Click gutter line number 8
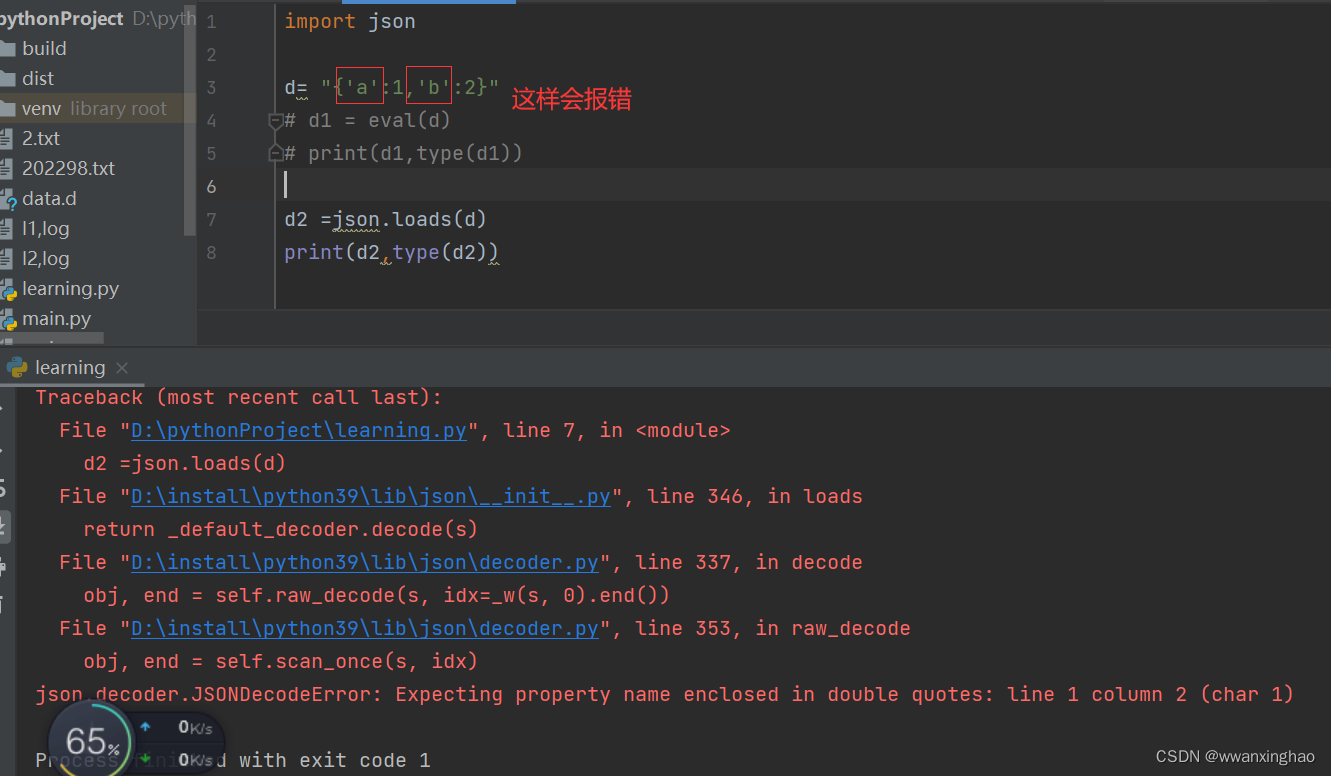 point(211,252)
